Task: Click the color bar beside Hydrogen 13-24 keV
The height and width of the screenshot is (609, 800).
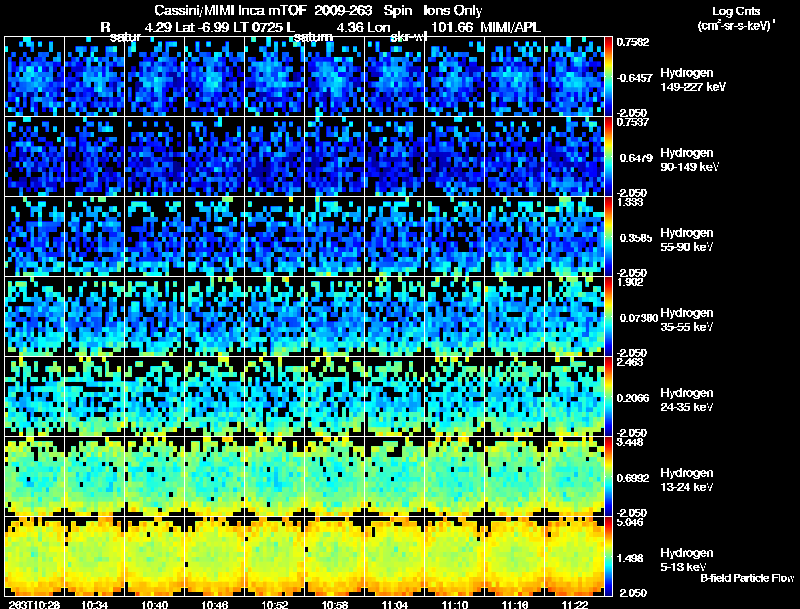Action: click(608, 477)
